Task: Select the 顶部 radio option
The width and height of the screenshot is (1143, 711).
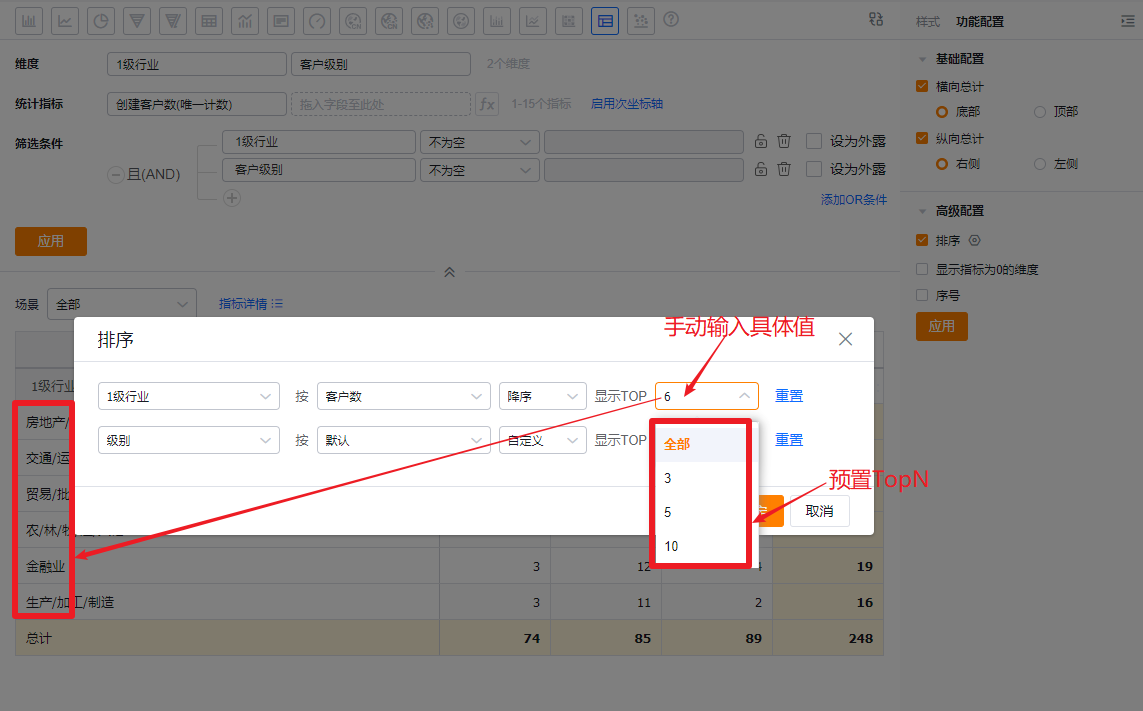Action: [1040, 112]
